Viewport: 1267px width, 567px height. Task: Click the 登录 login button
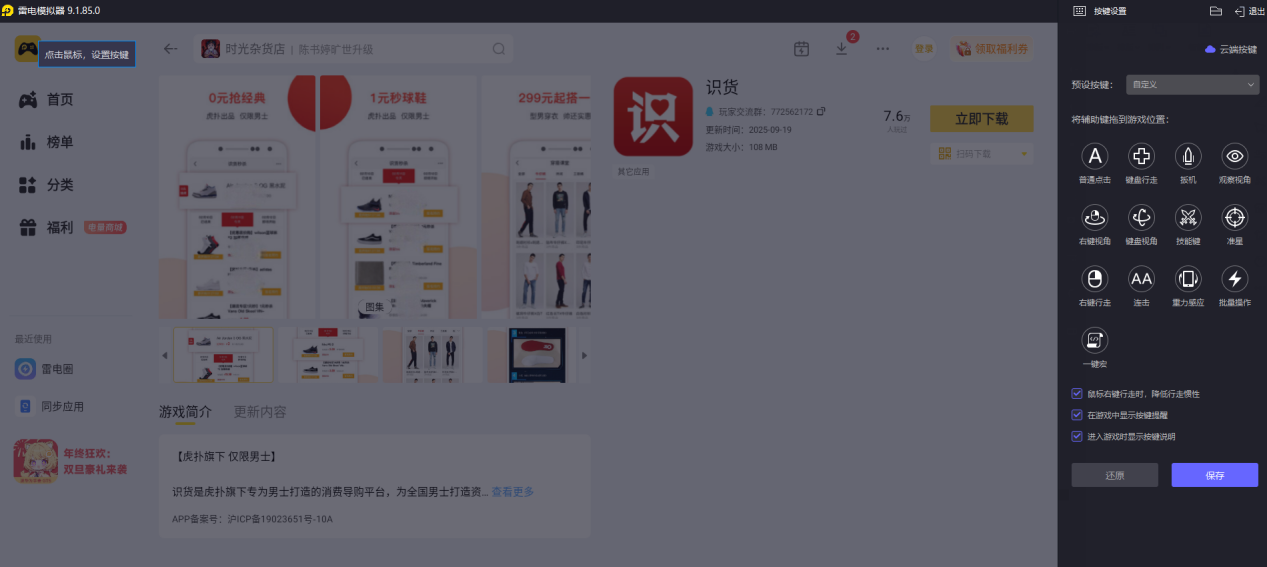(924, 49)
